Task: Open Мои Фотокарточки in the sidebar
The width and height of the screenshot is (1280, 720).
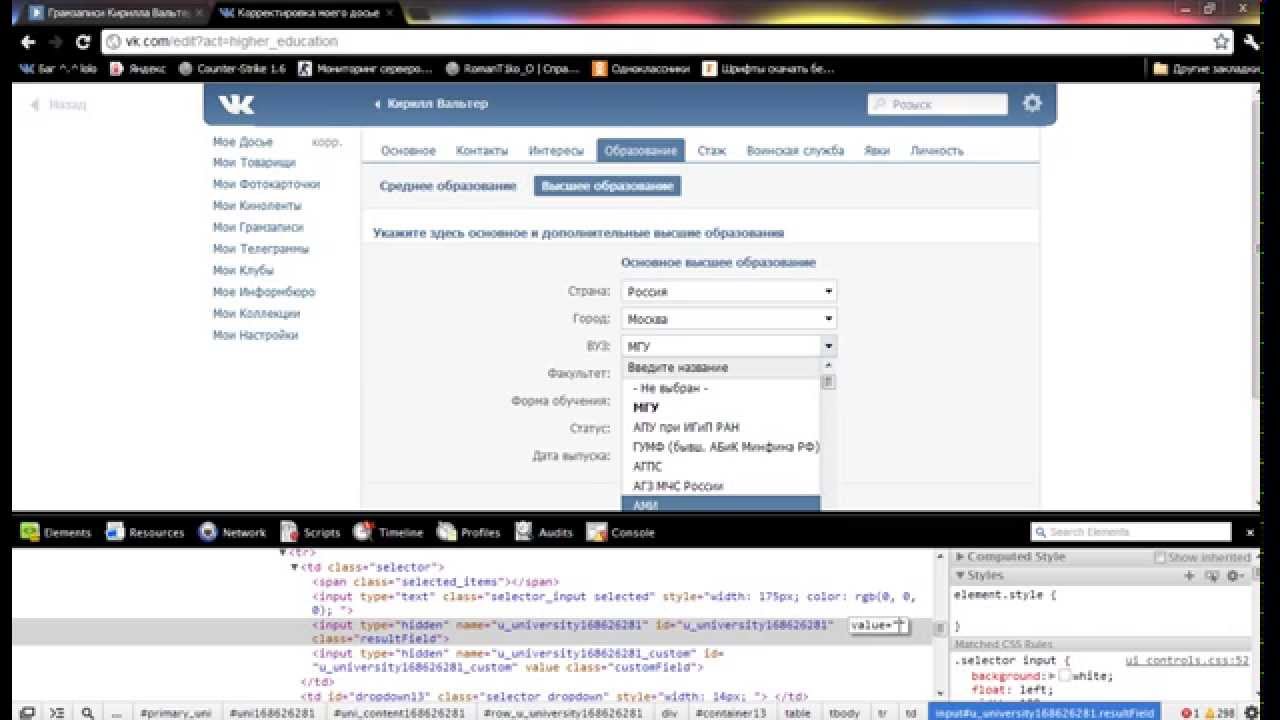Action: coord(266,184)
